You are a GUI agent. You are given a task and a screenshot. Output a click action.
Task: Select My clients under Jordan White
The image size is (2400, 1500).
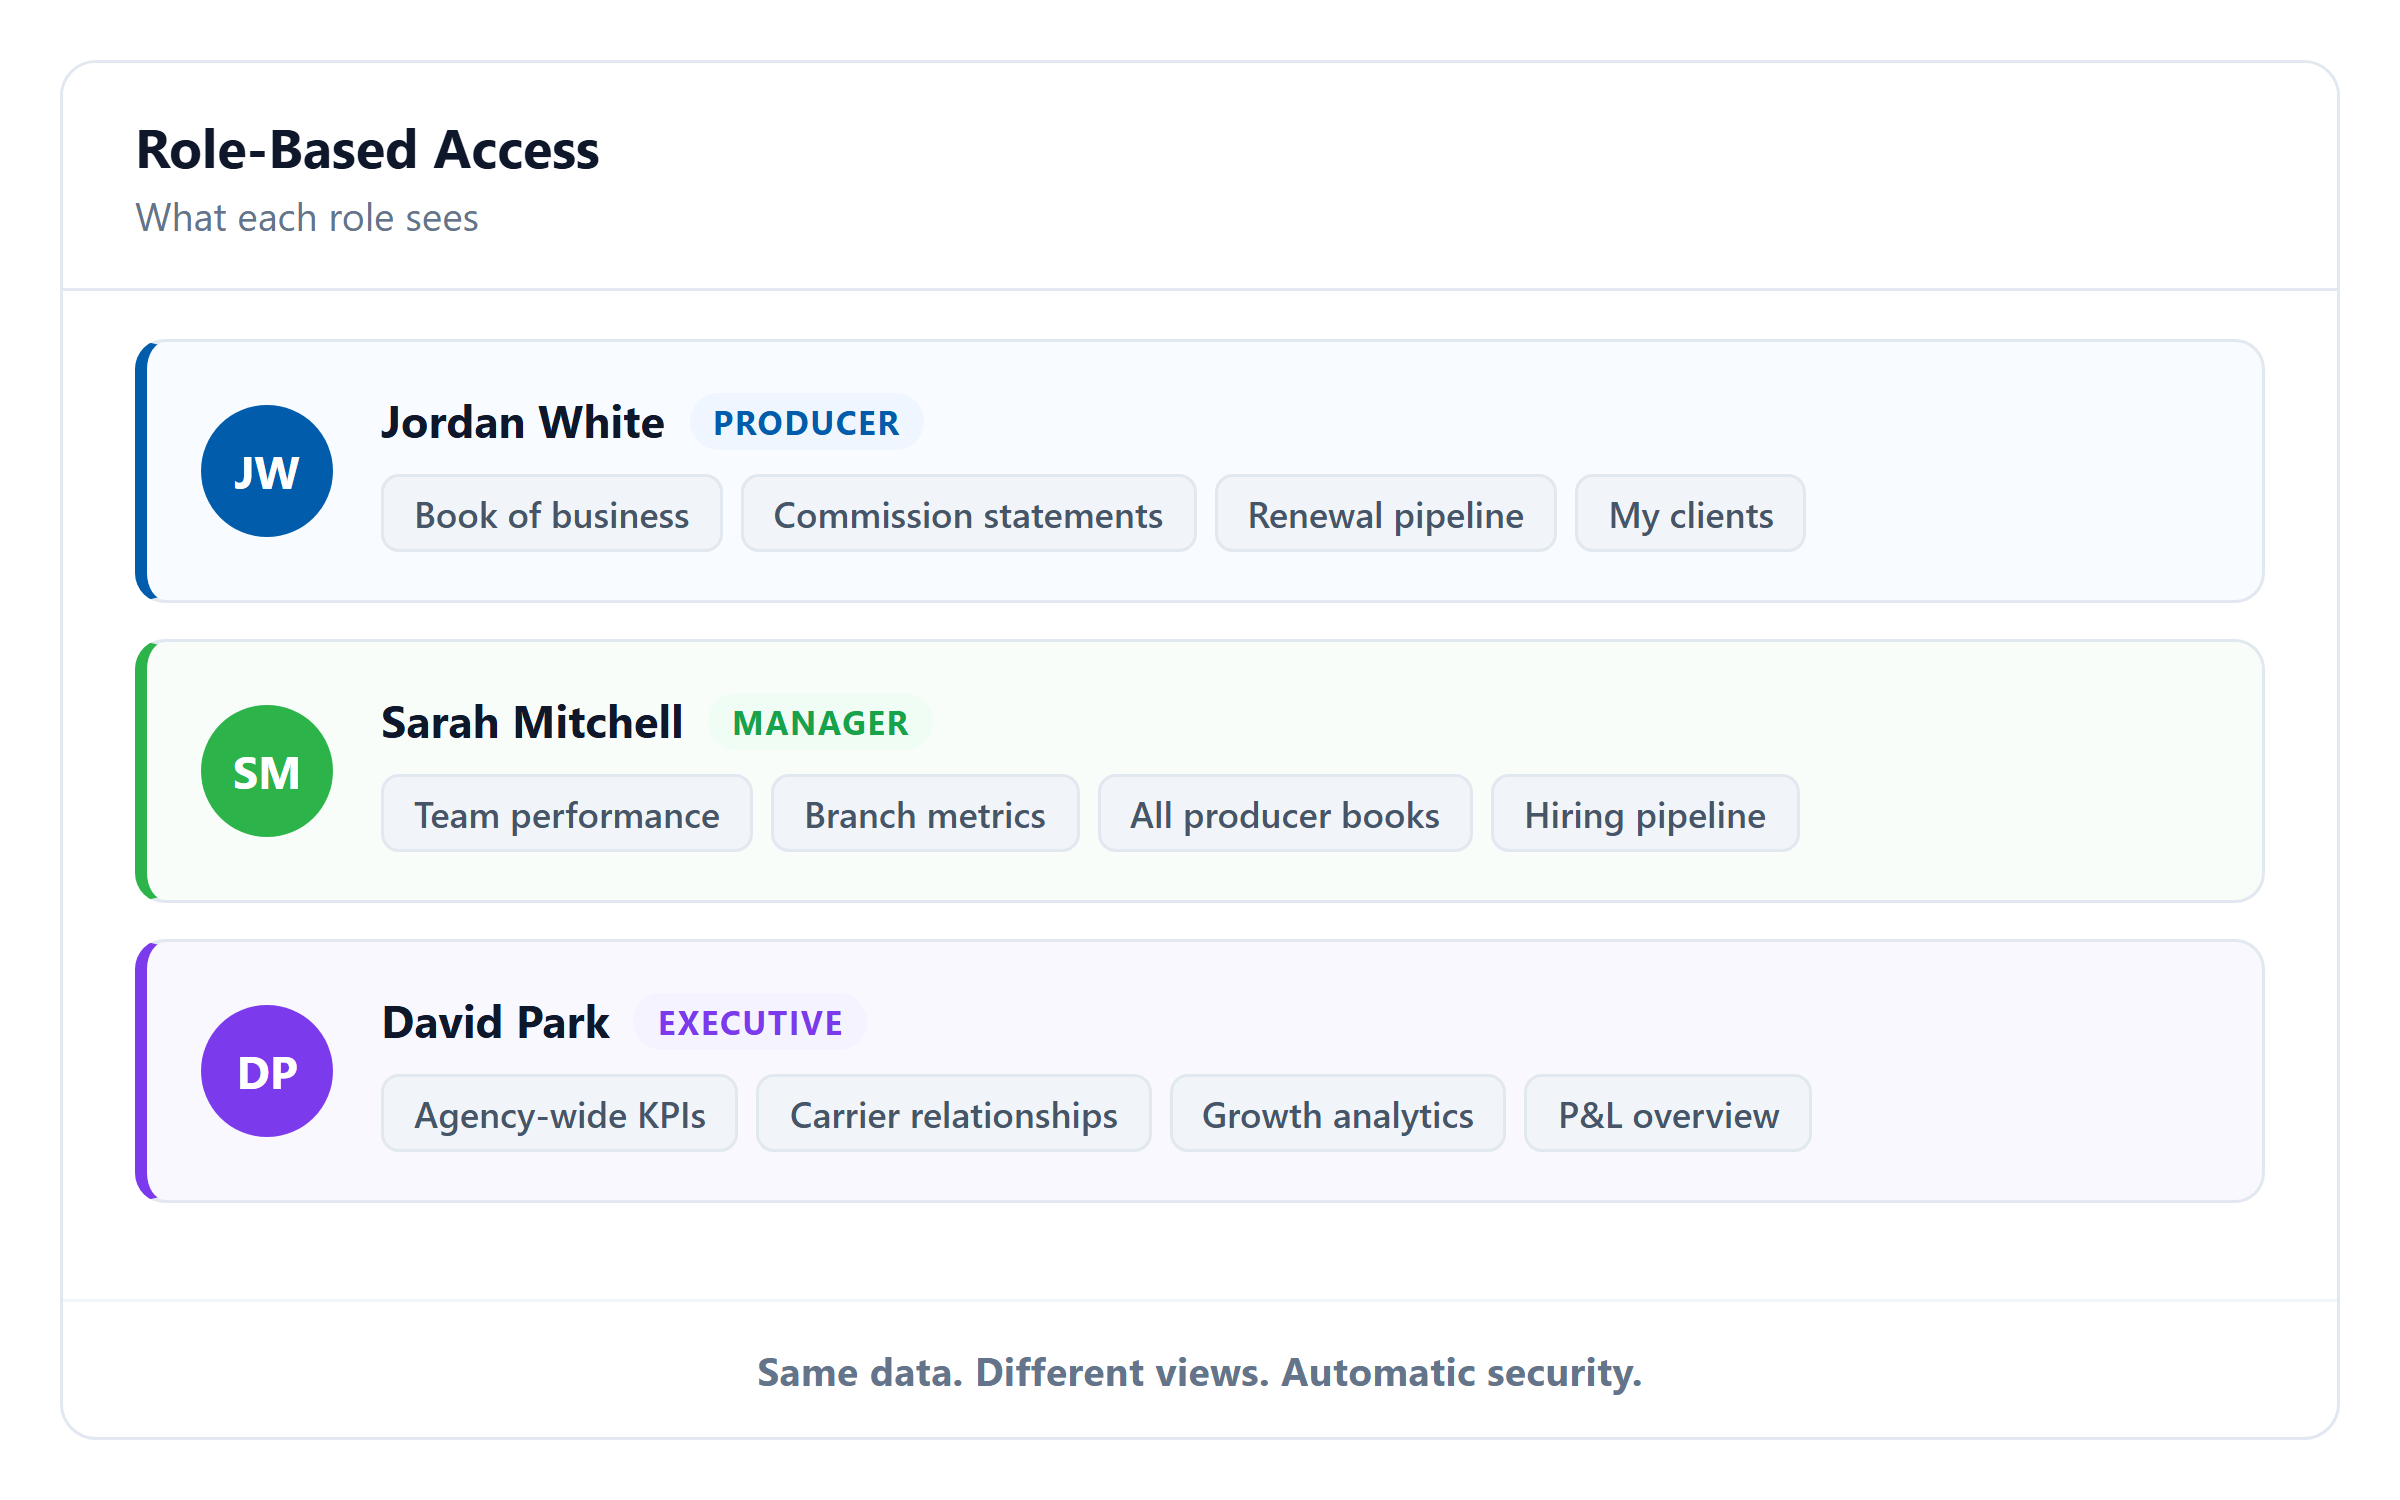pos(1689,514)
